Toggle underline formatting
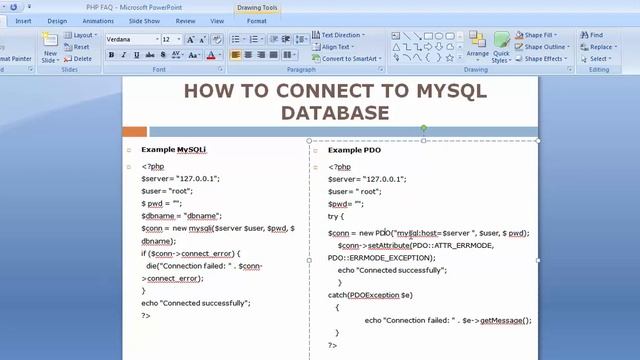Image resolution: width=640 pixels, height=360 pixels. pos(136,55)
